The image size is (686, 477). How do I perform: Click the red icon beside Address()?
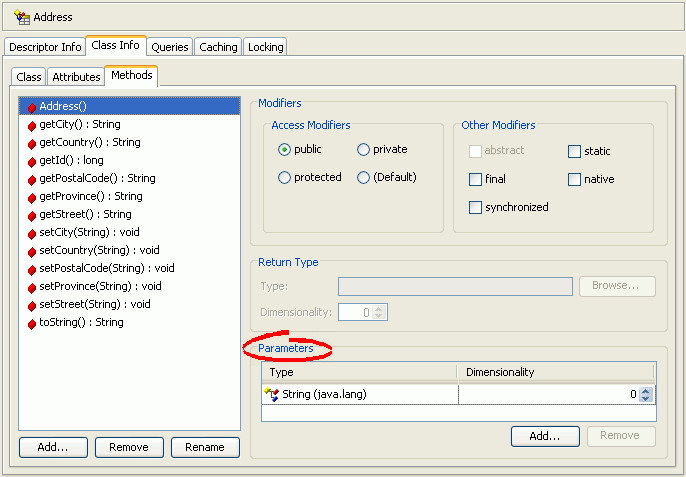tap(32, 107)
